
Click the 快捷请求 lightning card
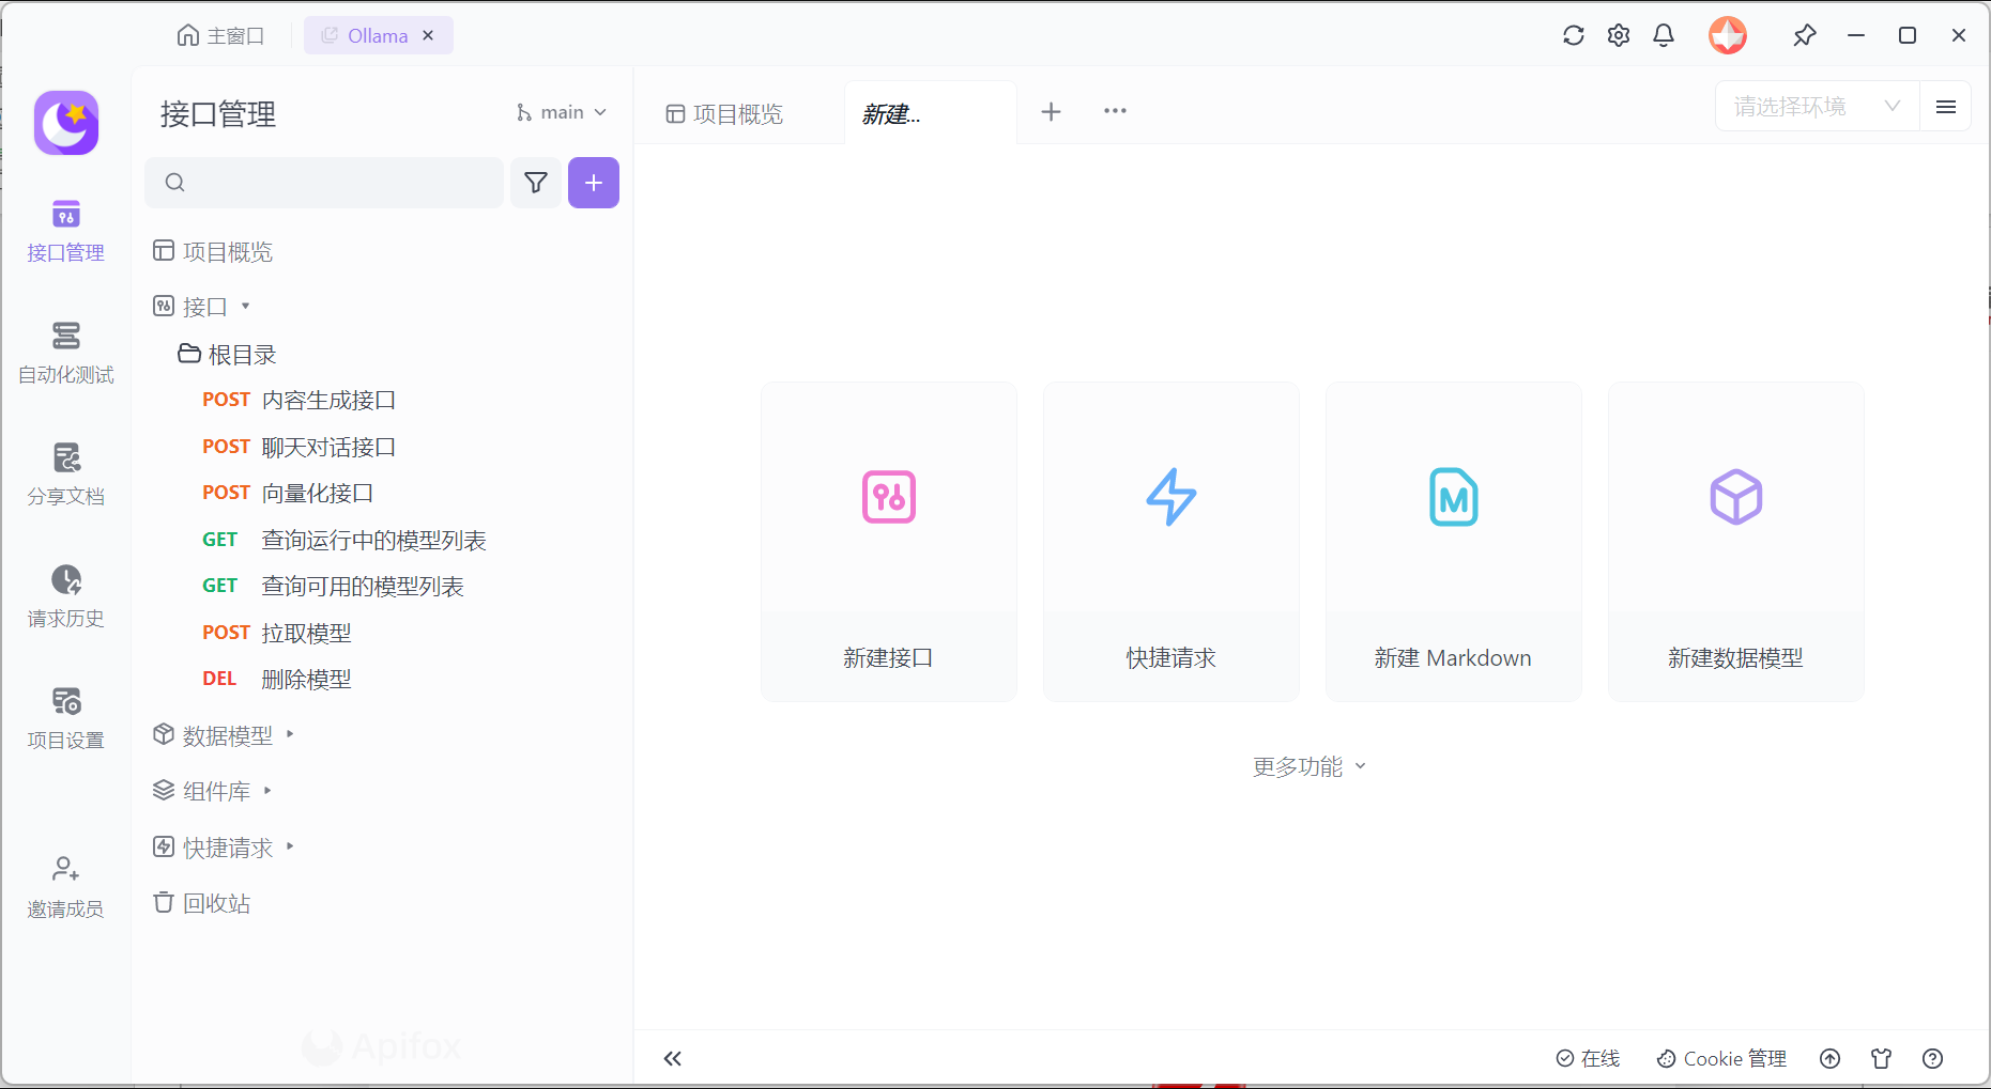click(1171, 541)
